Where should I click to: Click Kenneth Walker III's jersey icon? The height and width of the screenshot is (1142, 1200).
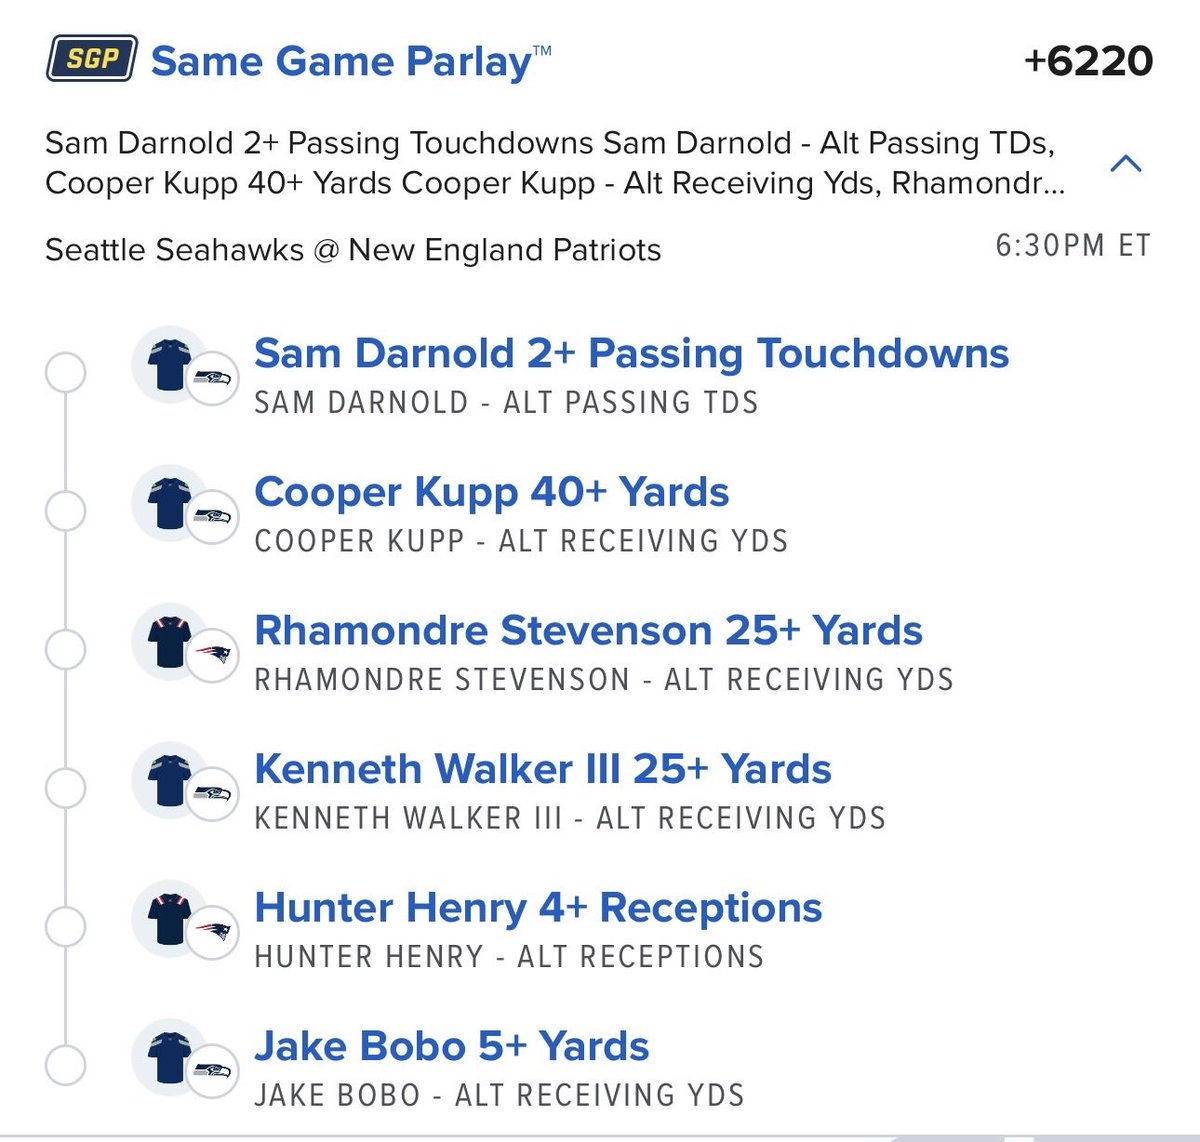[x=169, y=781]
